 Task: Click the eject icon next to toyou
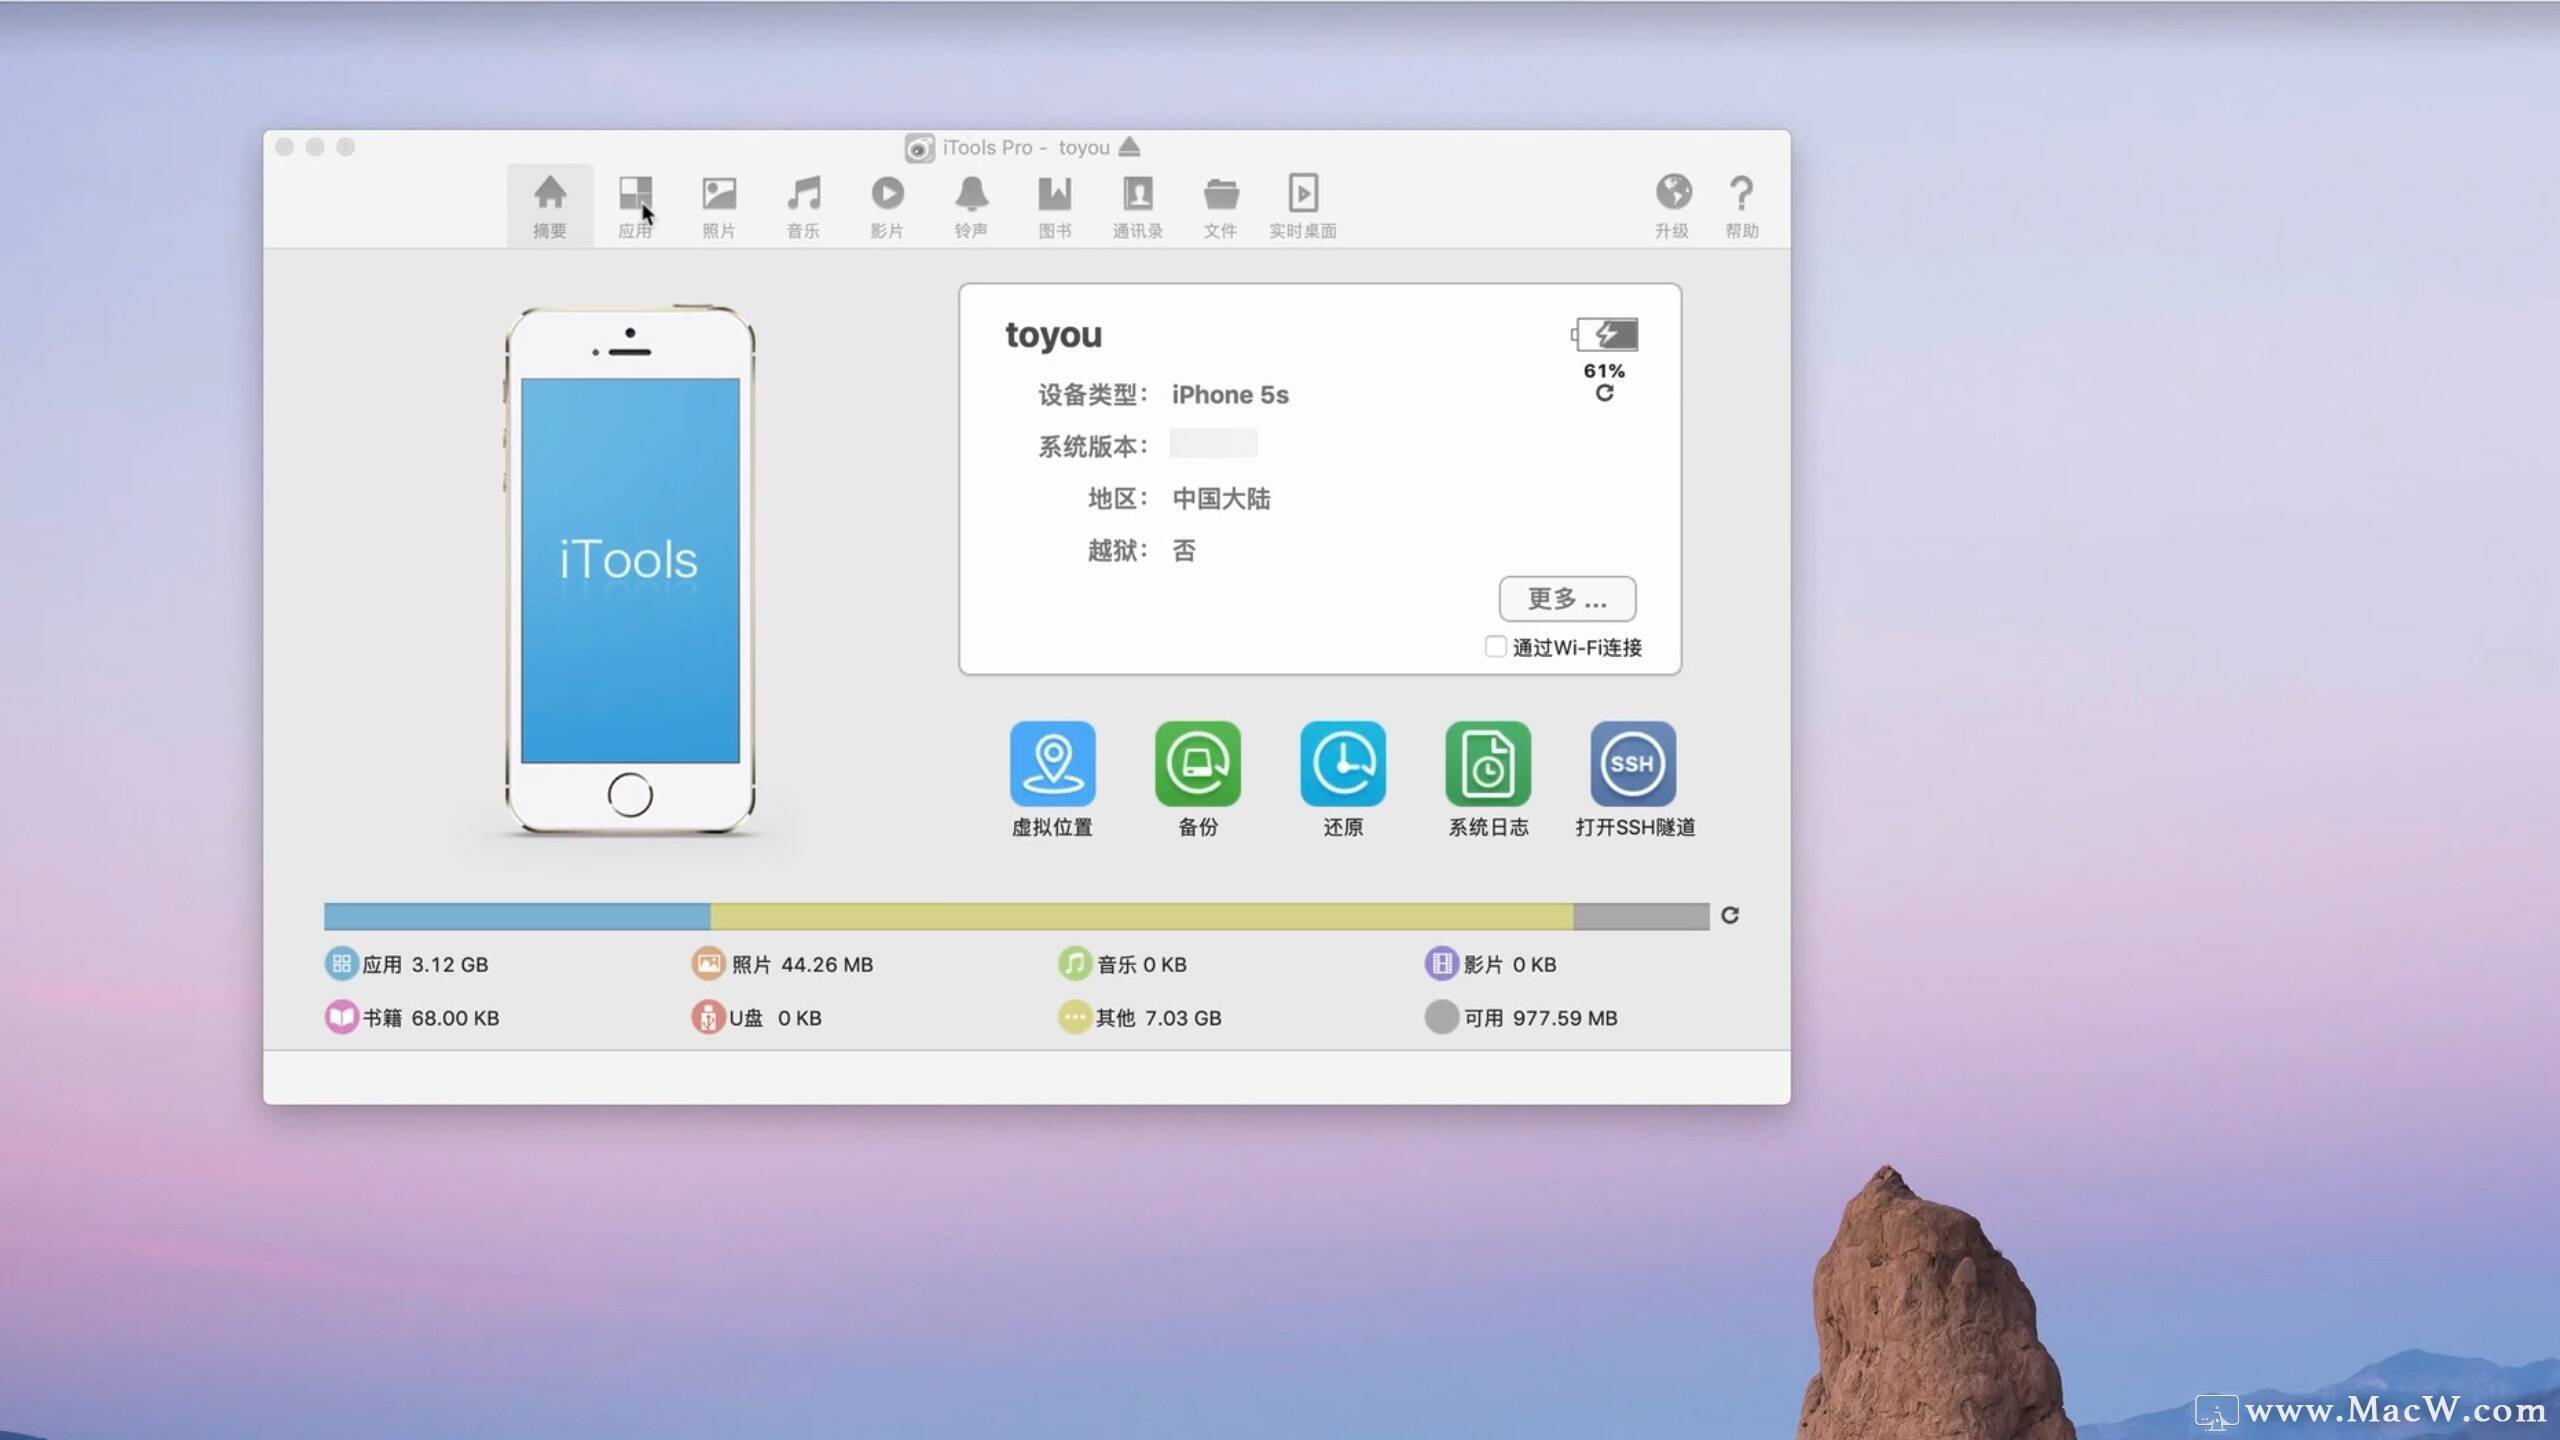pos(1129,146)
